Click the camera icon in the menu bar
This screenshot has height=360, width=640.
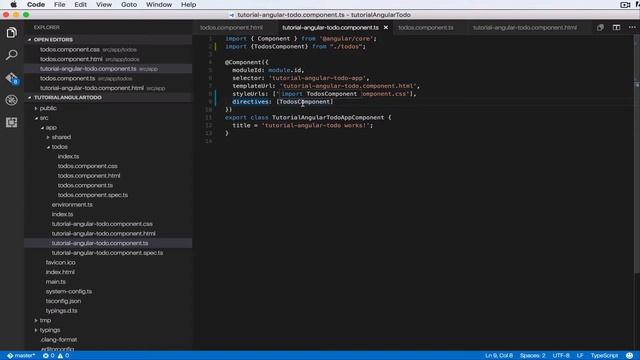pos(625,4)
